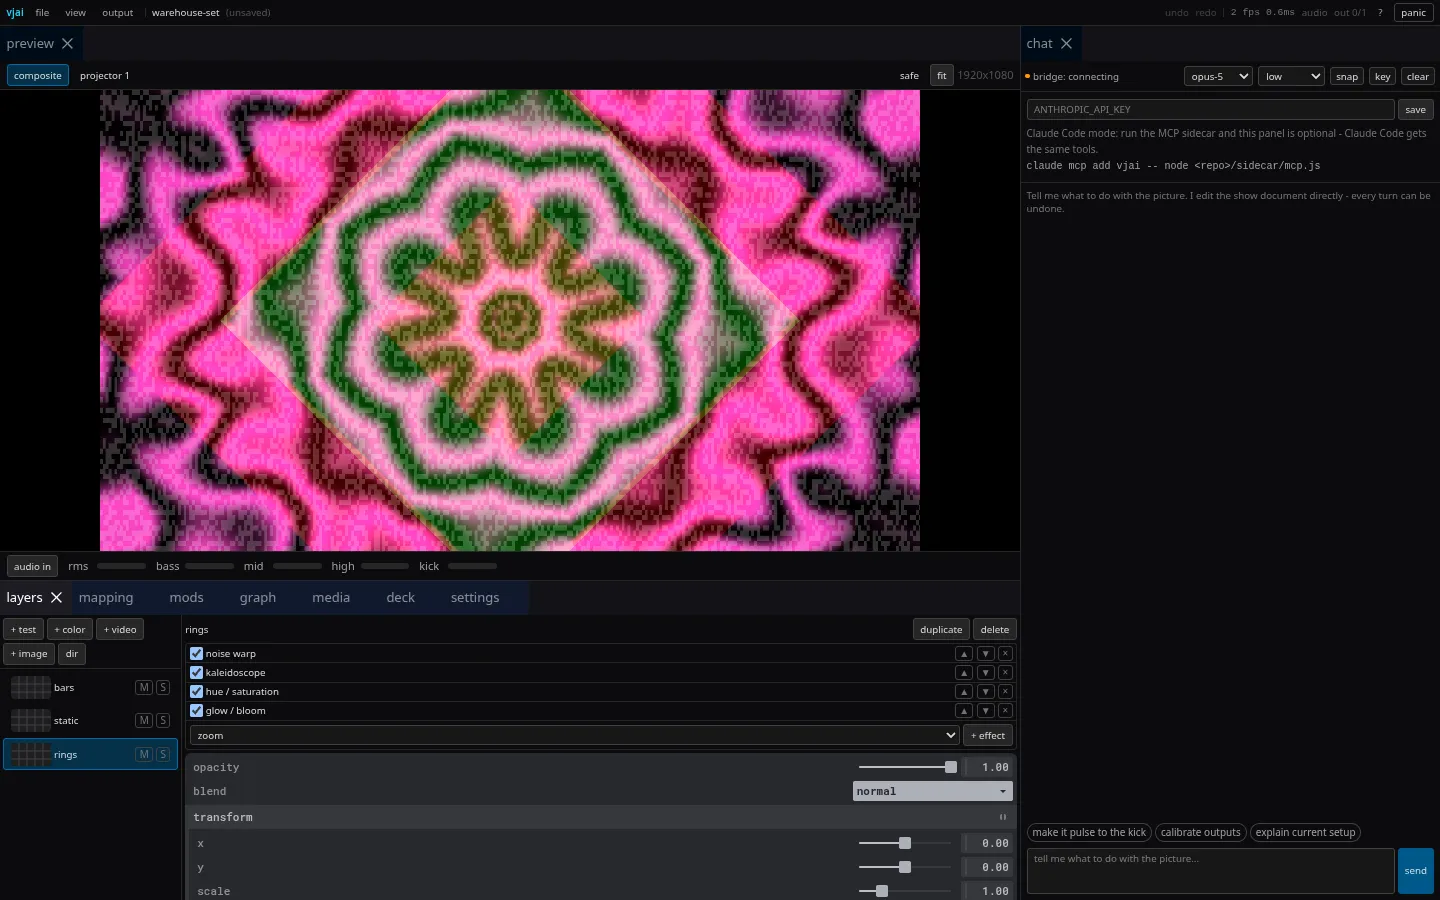
Task: Focus the ANTHROPIC_API_KEY input field
Action: (1210, 110)
